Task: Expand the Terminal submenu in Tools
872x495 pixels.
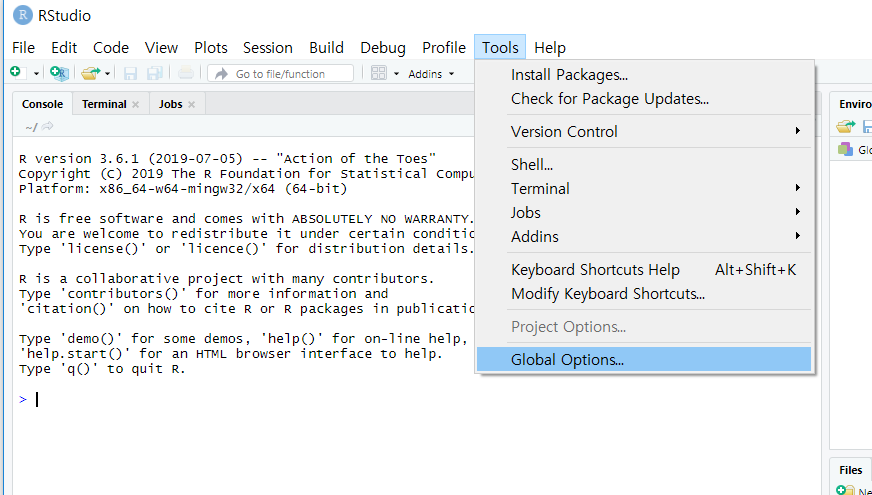Action: tap(644, 189)
